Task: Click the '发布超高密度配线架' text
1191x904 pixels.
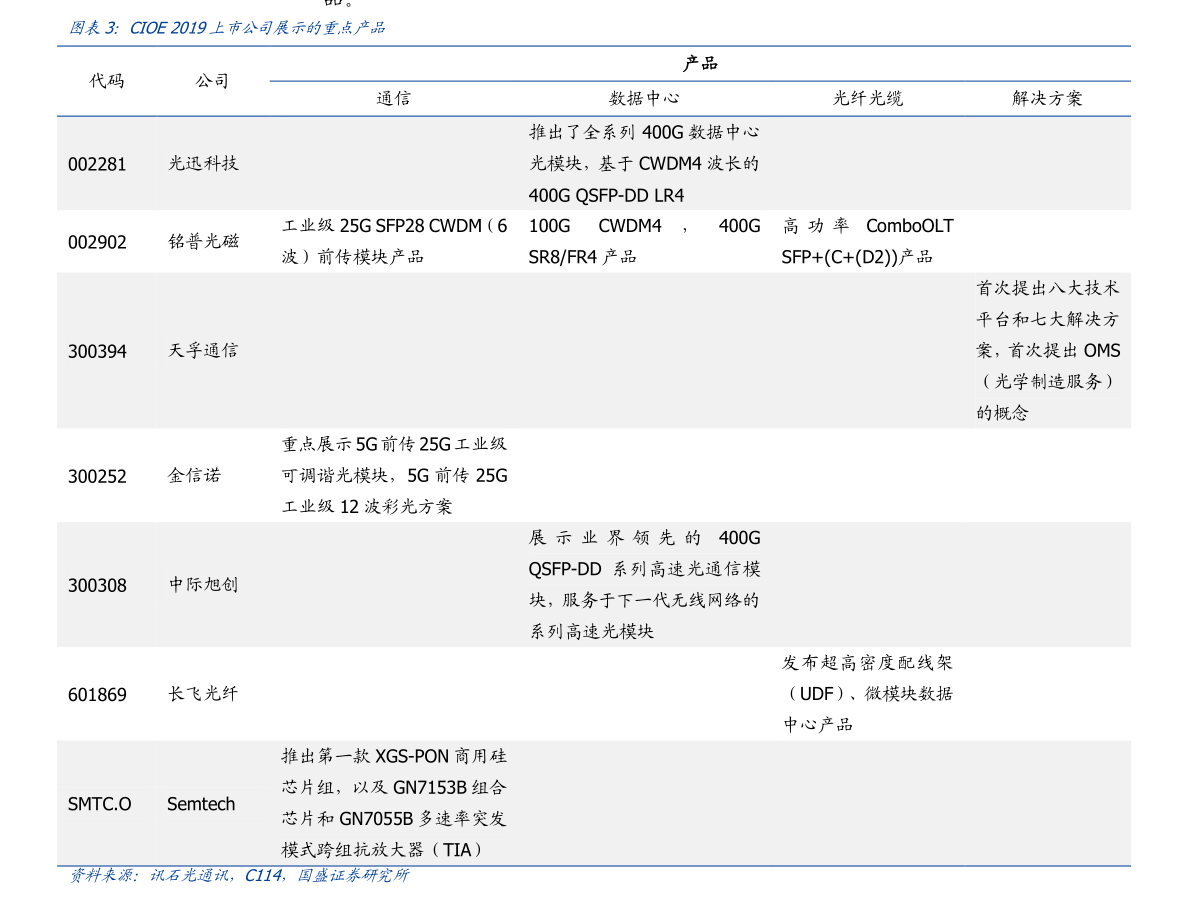Action: click(867, 663)
